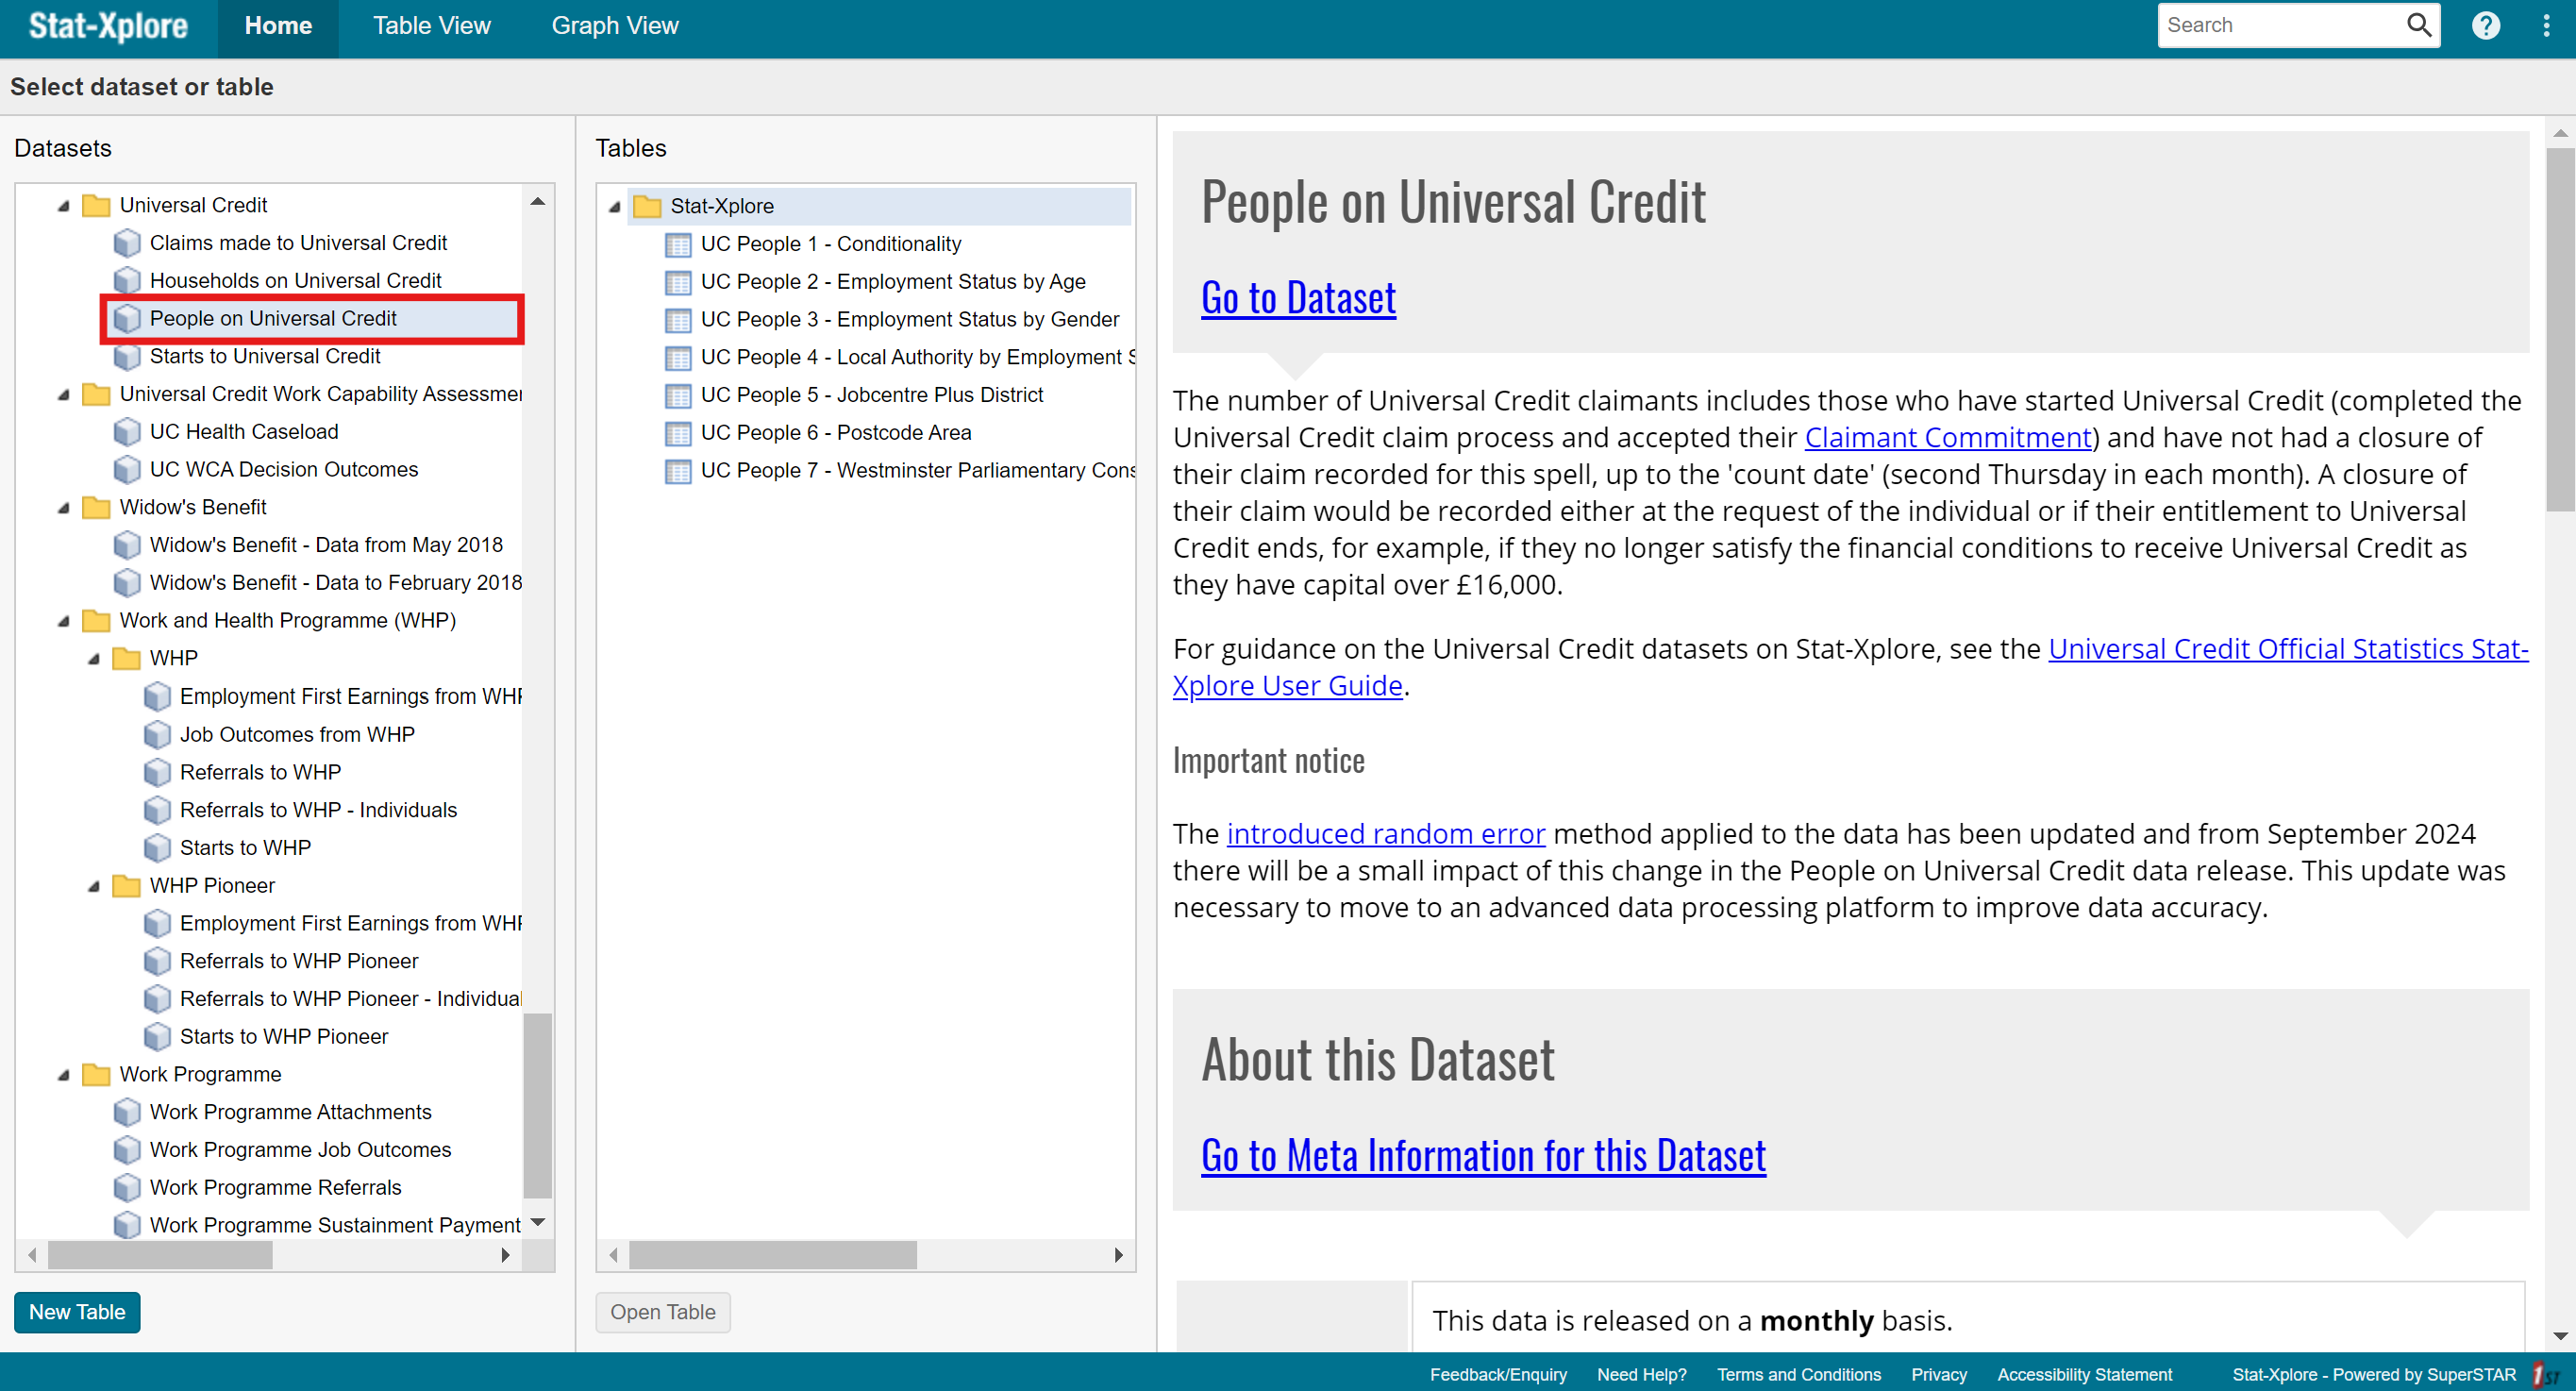2576x1391 pixels.
Task: Click Datasets panel scroll-down arrow
Action: pyautogui.click(x=538, y=1223)
